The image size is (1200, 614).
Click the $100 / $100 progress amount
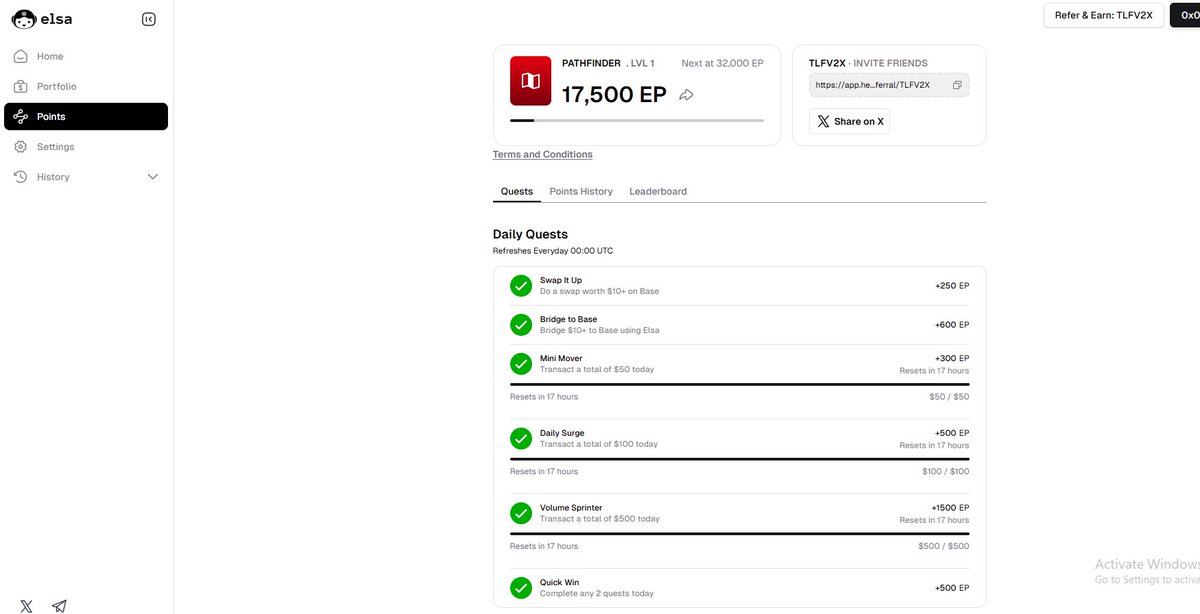pos(946,471)
